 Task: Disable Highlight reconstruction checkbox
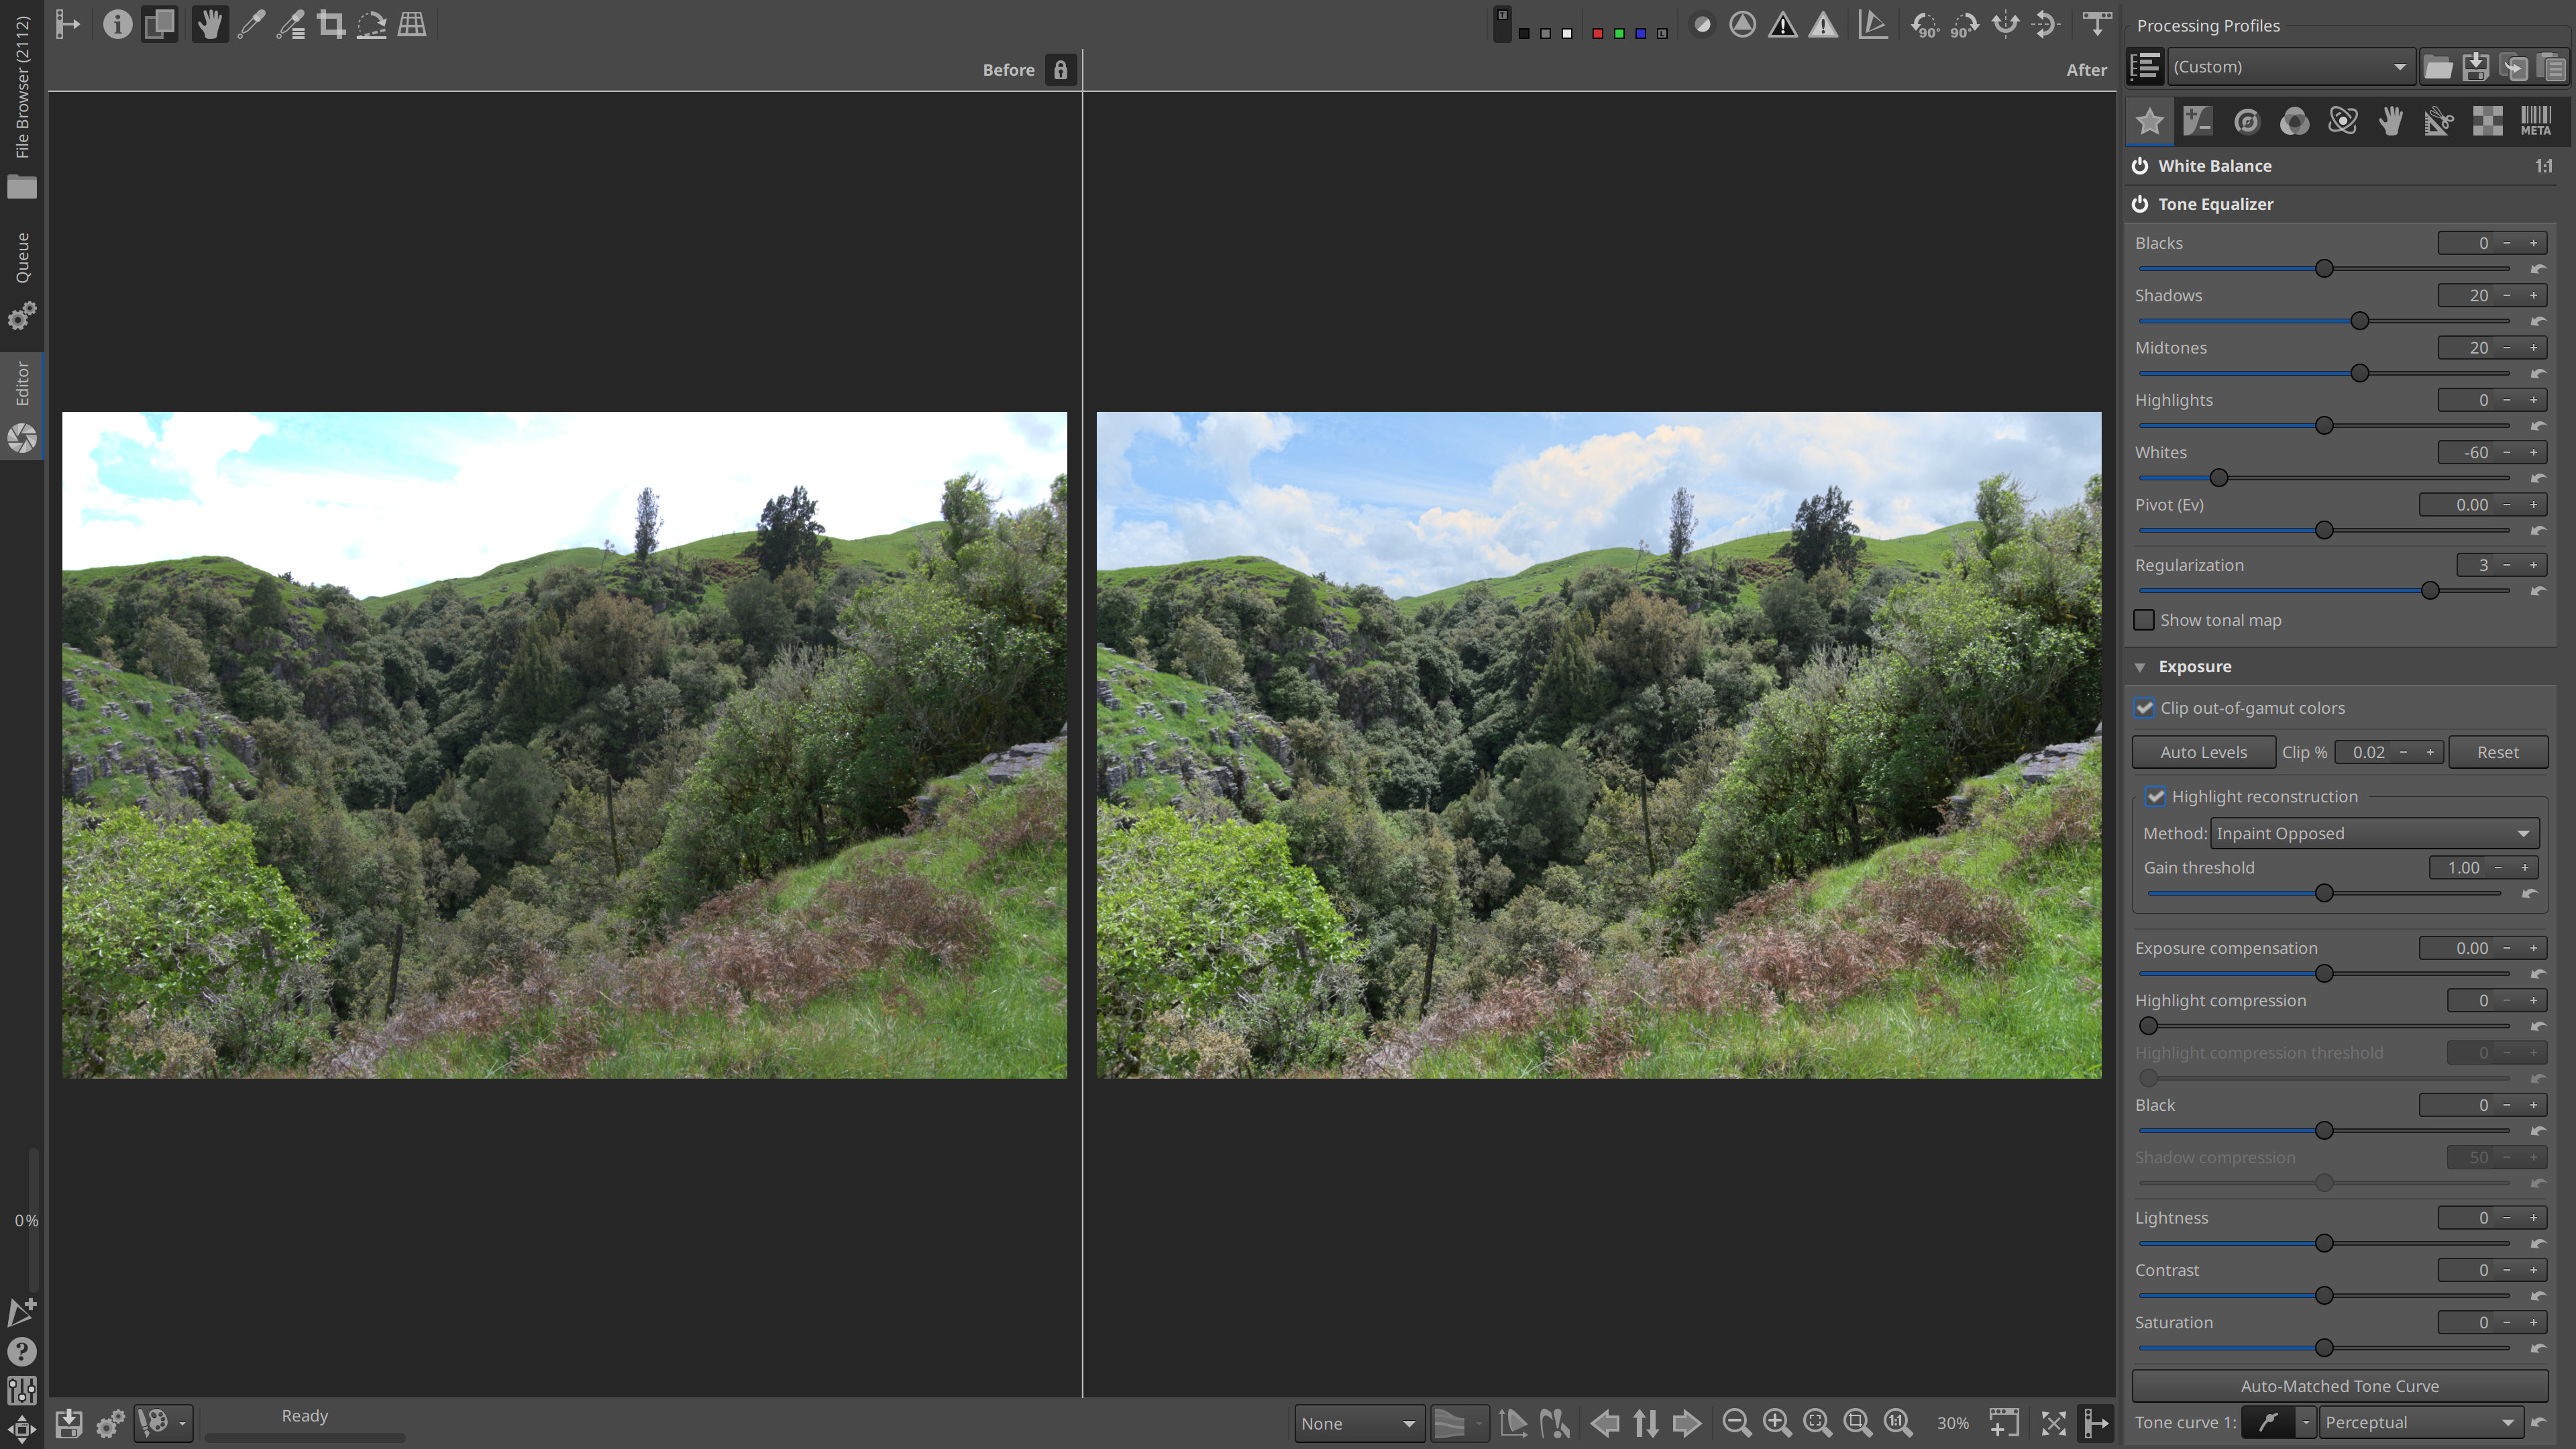pos(2155,797)
